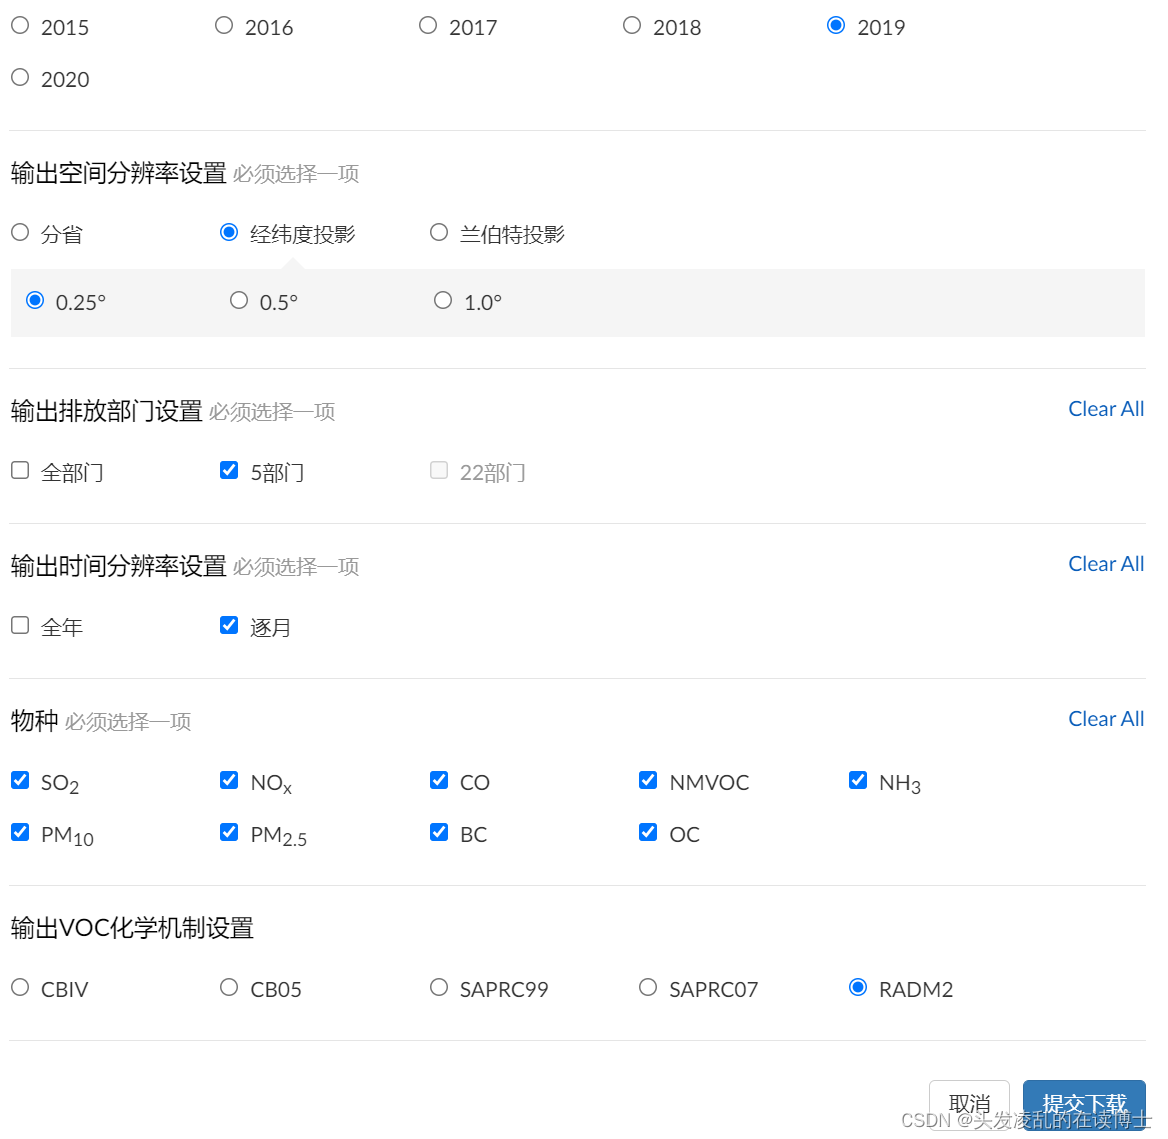Select 0.5° grid resolution
Image resolution: width=1168 pixels, height=1139 pixels.
(239, 299)
